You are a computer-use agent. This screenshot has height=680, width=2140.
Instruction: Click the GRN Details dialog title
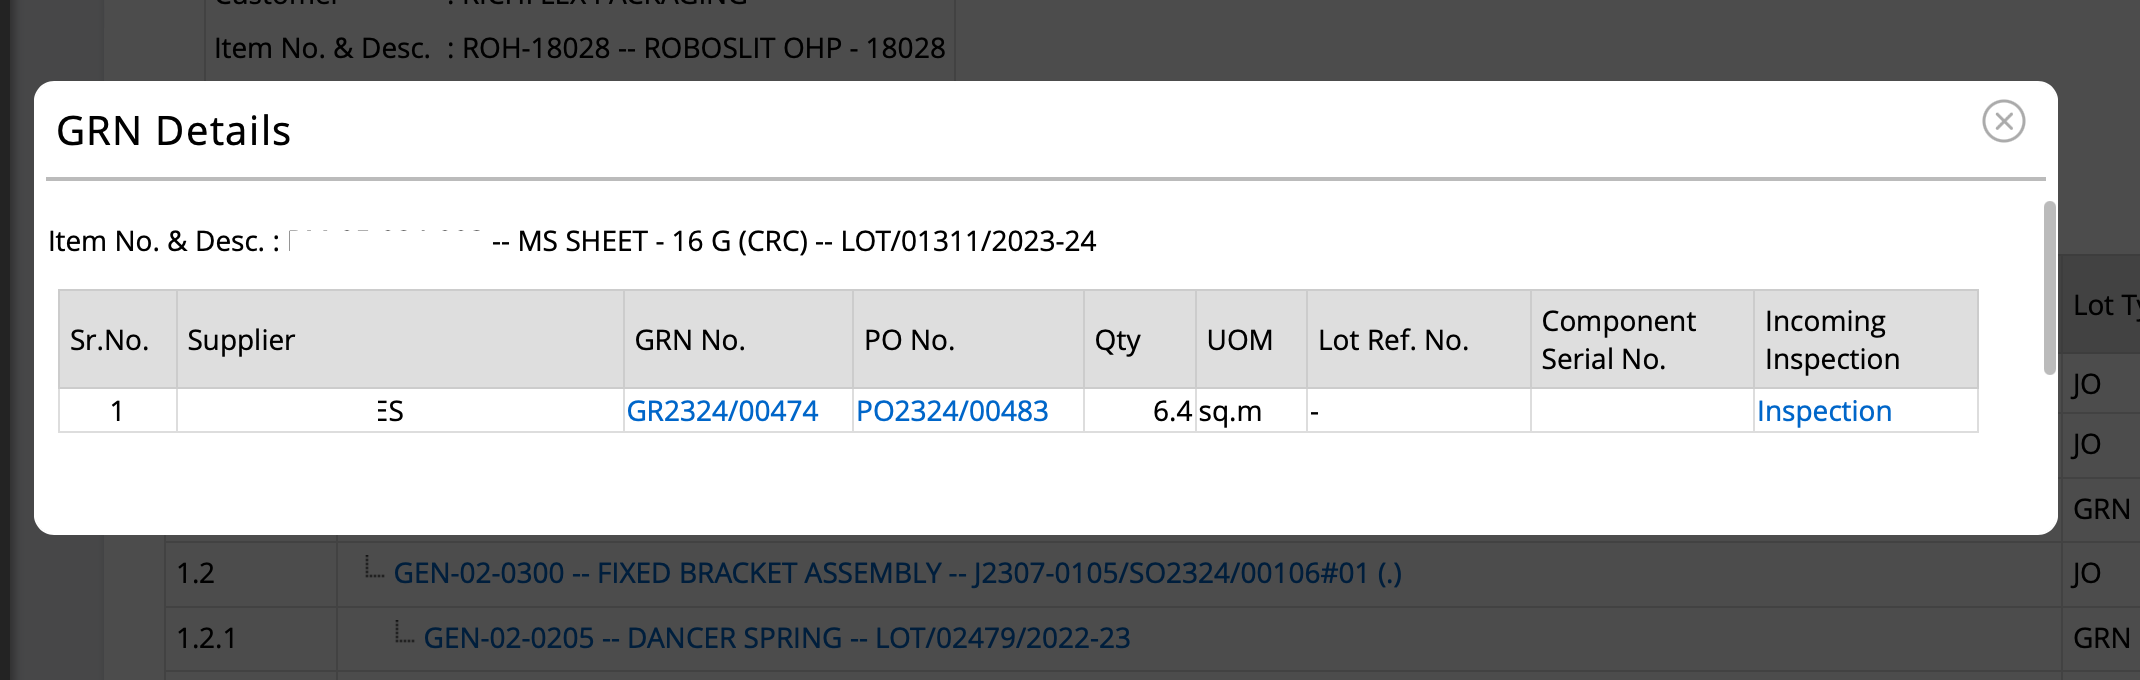(173, 131)
